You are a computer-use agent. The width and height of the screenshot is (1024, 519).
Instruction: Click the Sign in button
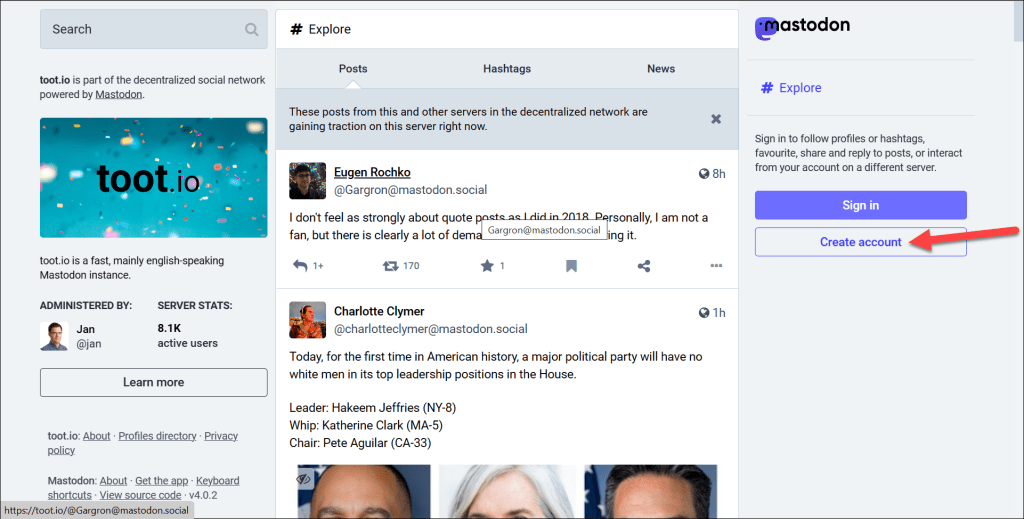pos(861,205)
